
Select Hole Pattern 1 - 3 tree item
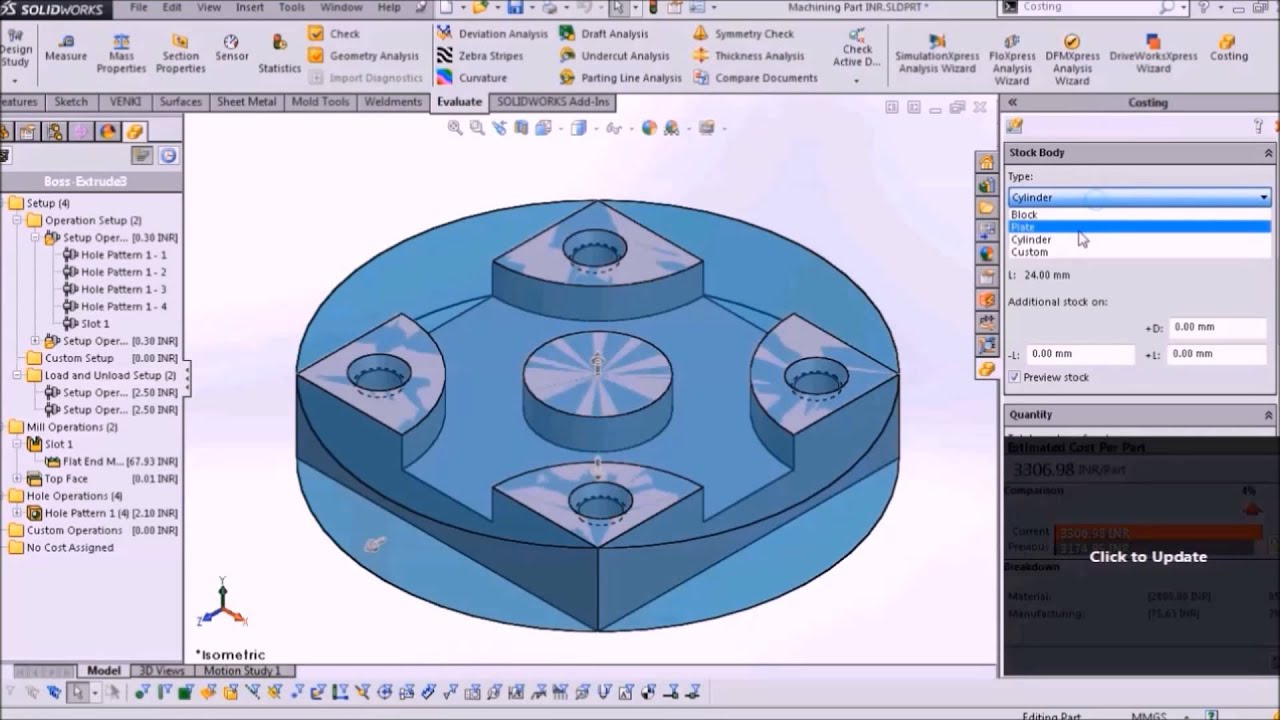[x=115, y=289]
